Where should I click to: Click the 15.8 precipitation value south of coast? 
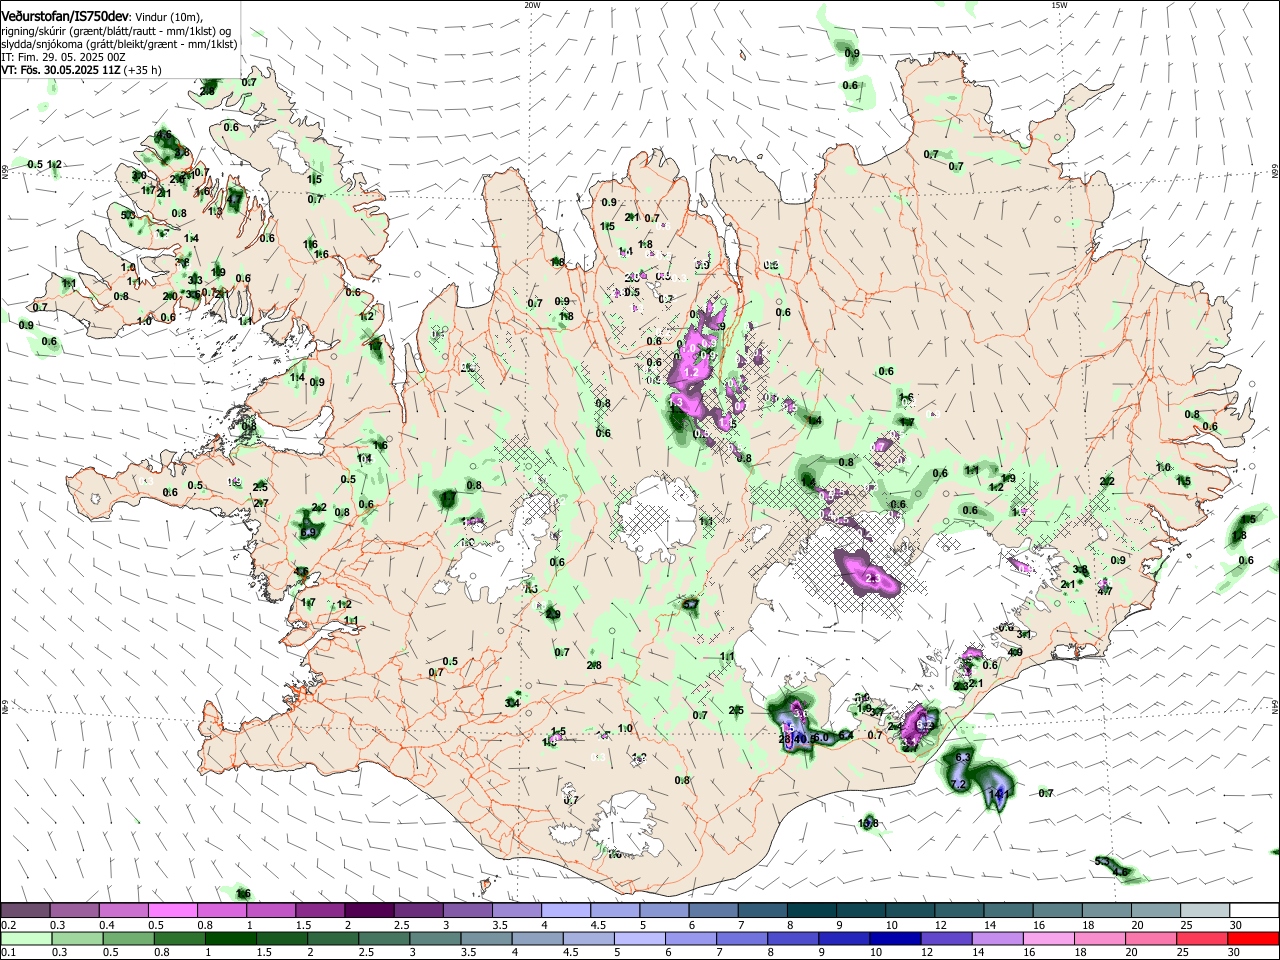869,823
